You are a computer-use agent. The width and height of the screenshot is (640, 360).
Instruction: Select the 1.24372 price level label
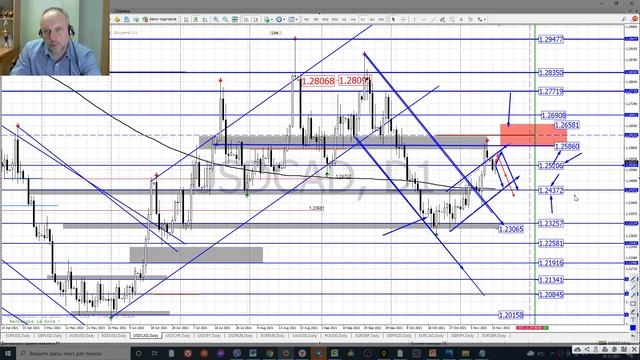click(x=551, y=190)
